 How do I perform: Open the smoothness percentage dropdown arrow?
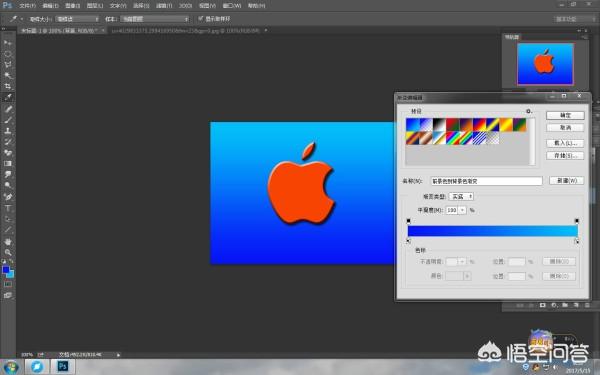click(462, 210)
